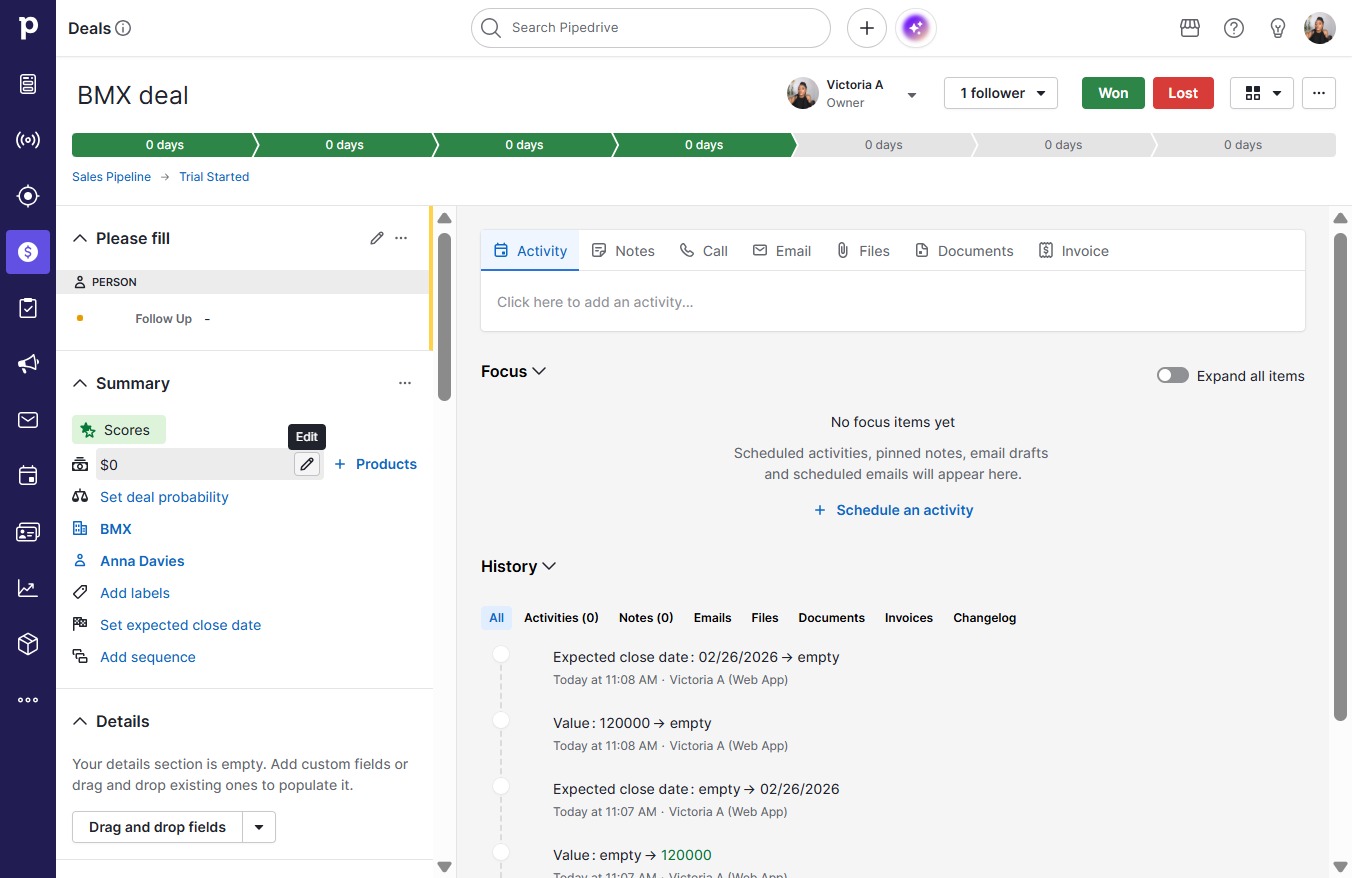This screenshot has width=1352, height=878.
Task: Click to add an activity field
Action: tap(893, 302)
